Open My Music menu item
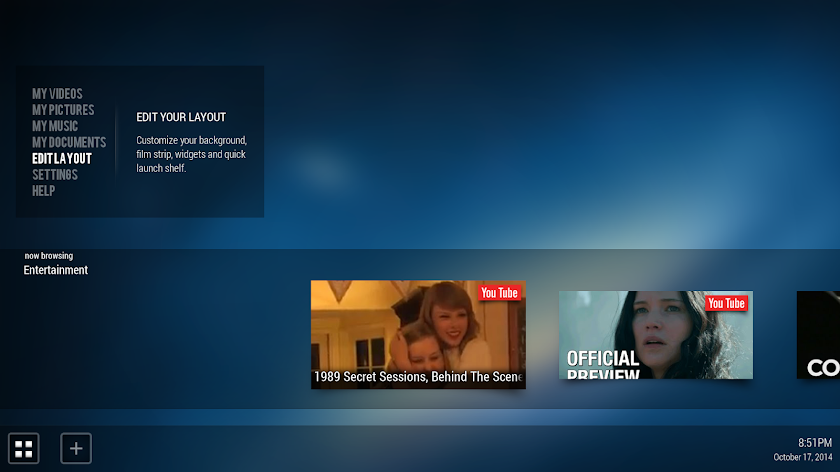840x472 pixels. tap(55, 126)
